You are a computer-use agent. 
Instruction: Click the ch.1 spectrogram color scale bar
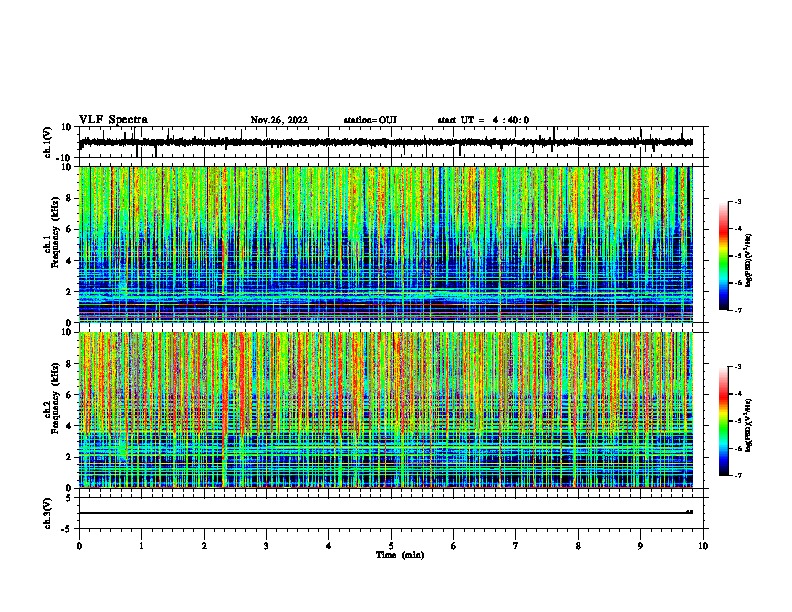click(x=724, y=256)
